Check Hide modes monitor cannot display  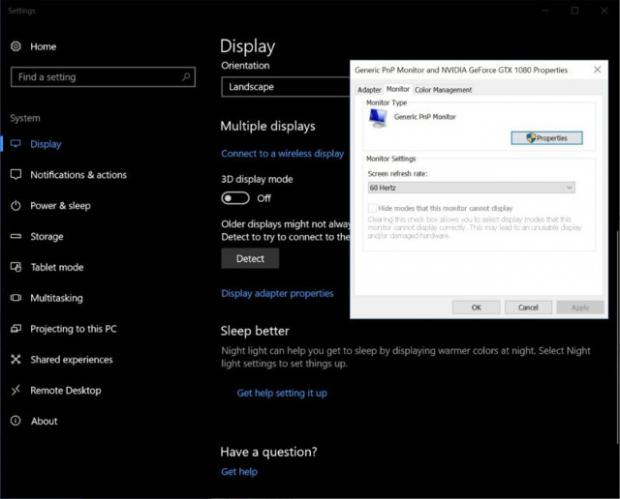click(x=373, y=208)
